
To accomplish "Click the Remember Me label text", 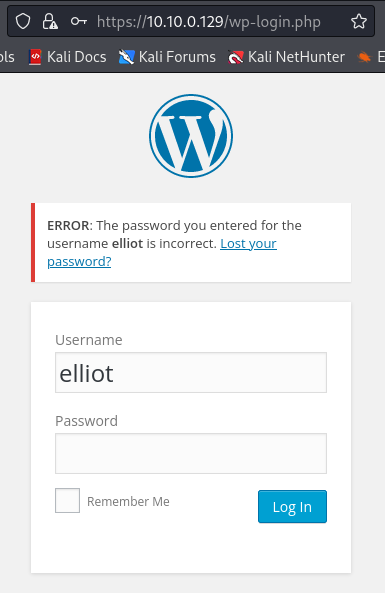I will point(128,501).
